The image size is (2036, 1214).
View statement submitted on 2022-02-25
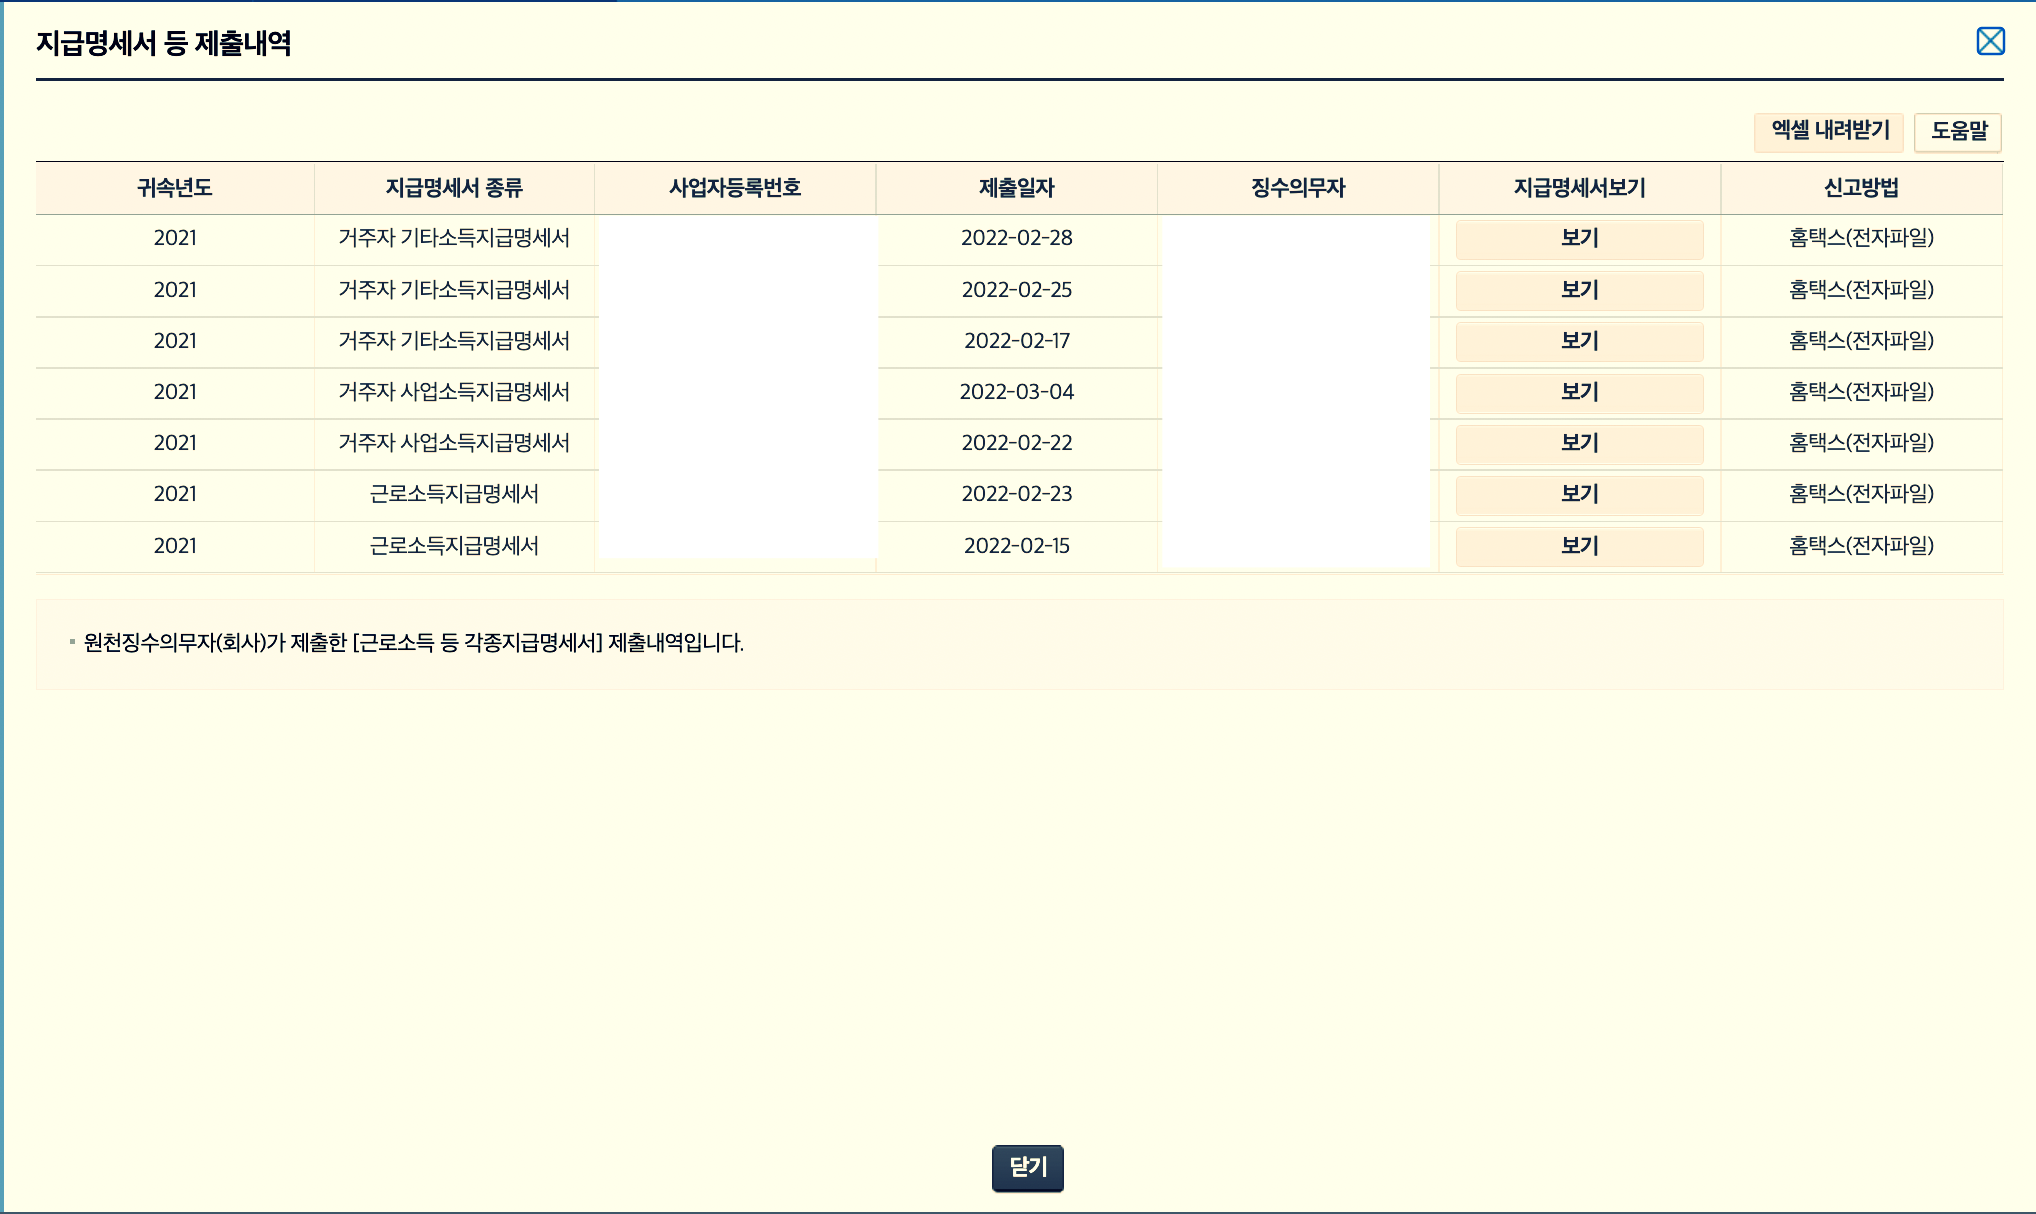point(1579,290)
